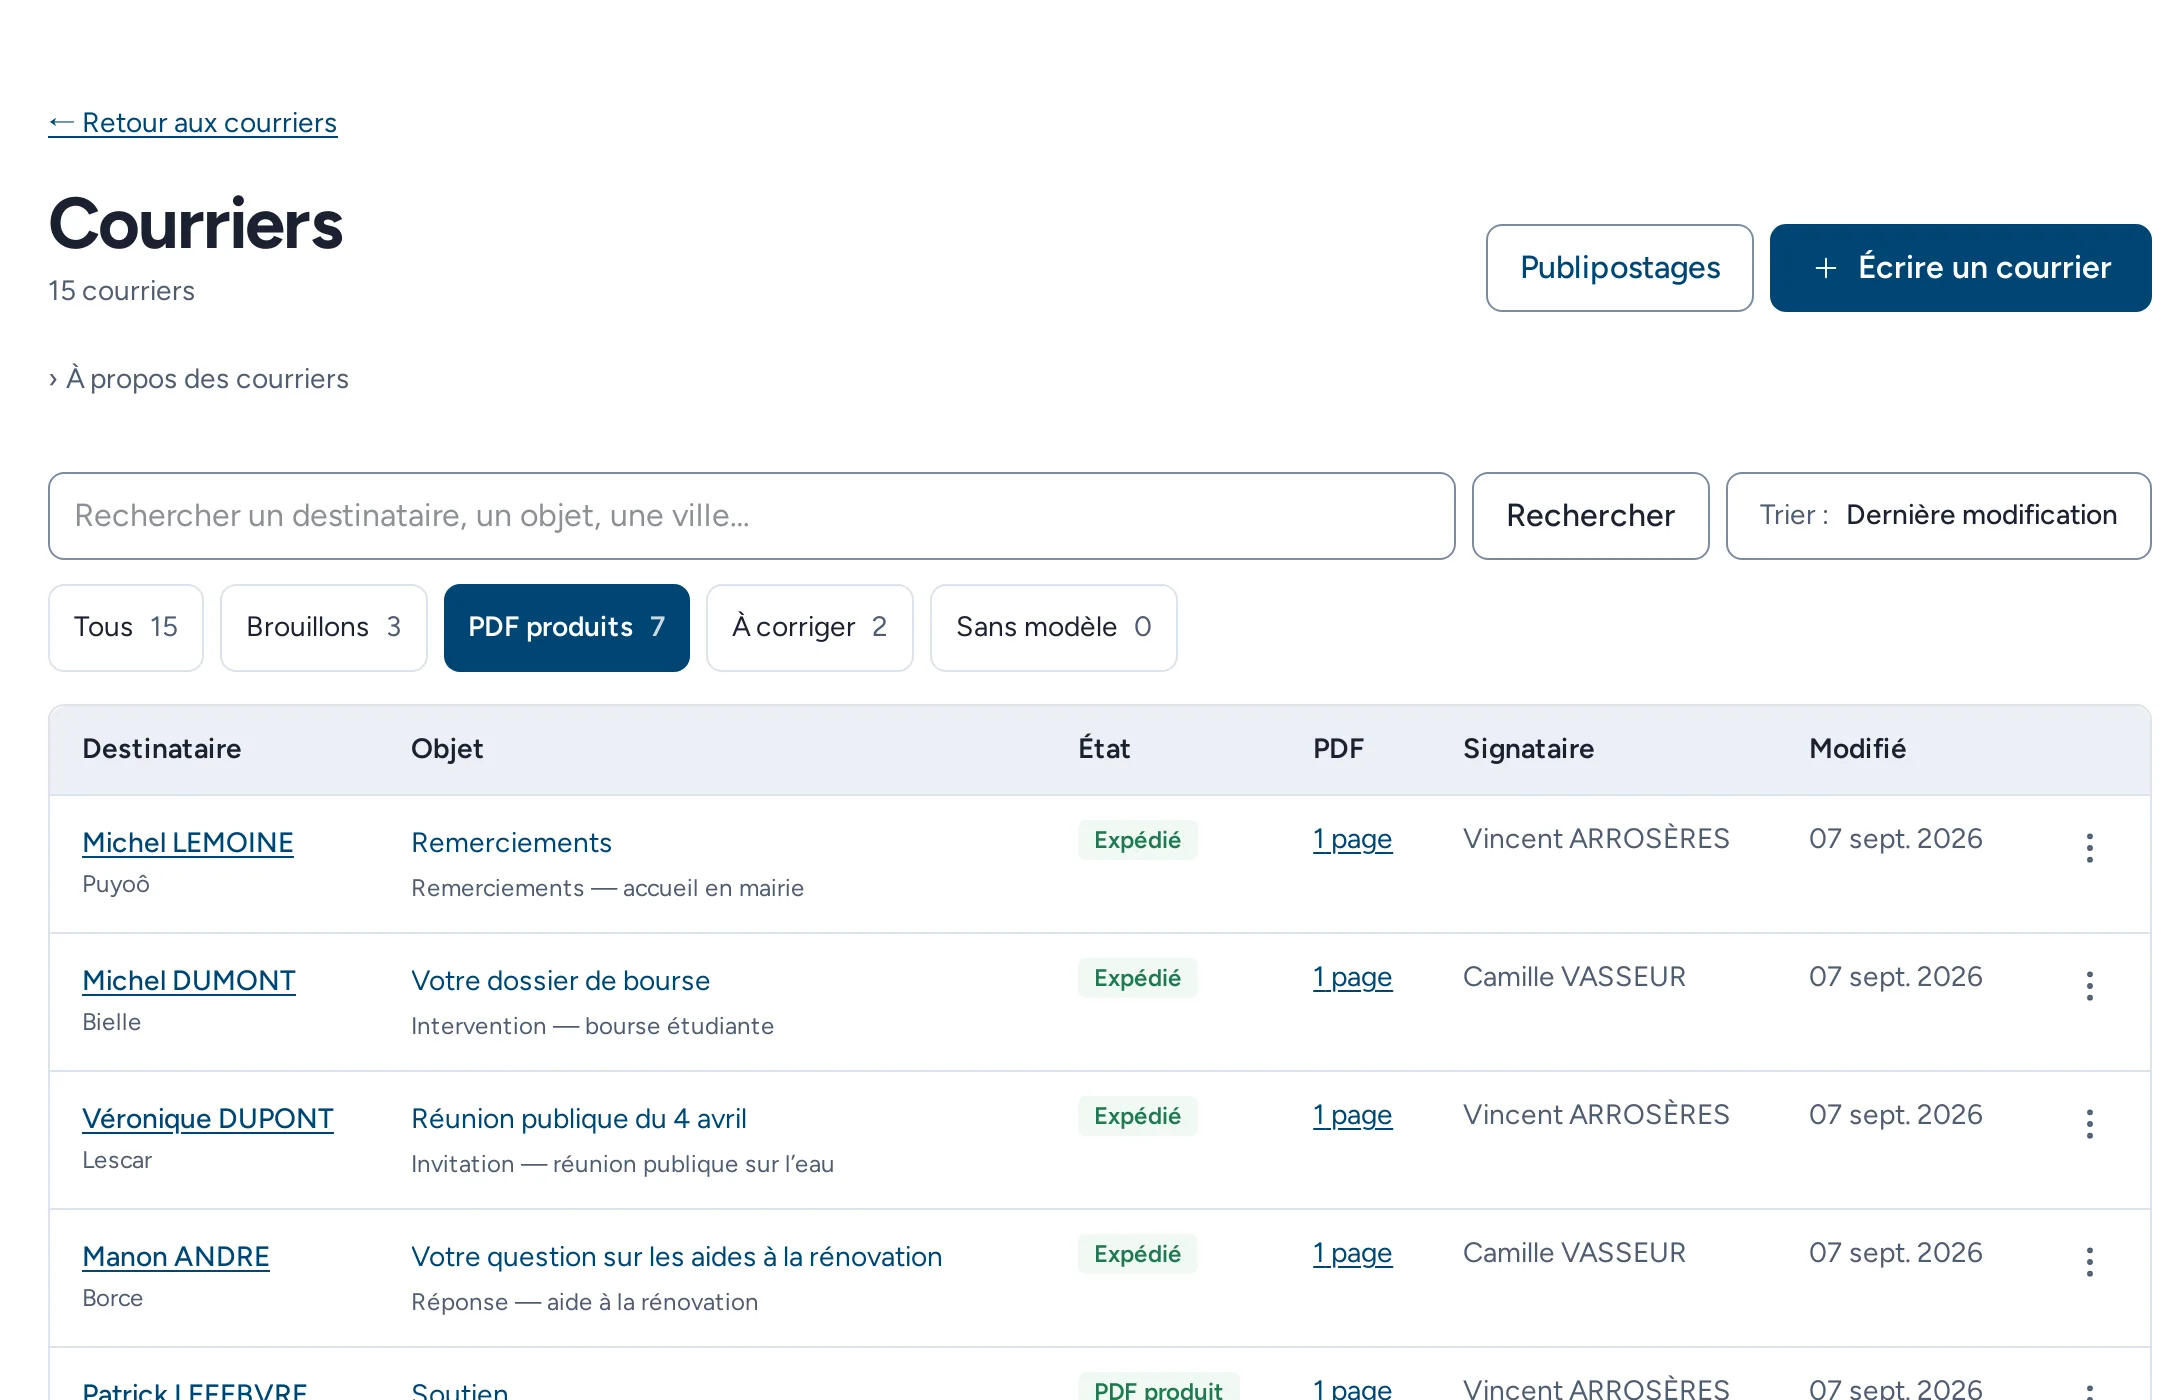Select the Brouillons 3 filter tab
Image resolution: width=2170 pixels, height=1400 pixels.
[324, 627]
